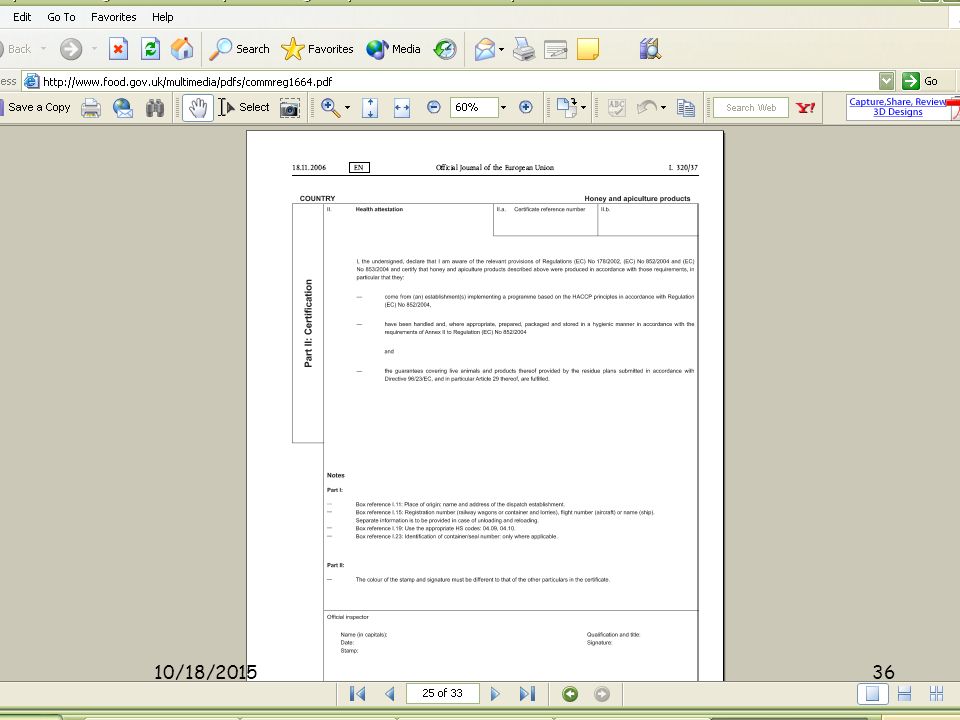Click the browser Print icon
960x720 pixels.
(x=523, y=49)
